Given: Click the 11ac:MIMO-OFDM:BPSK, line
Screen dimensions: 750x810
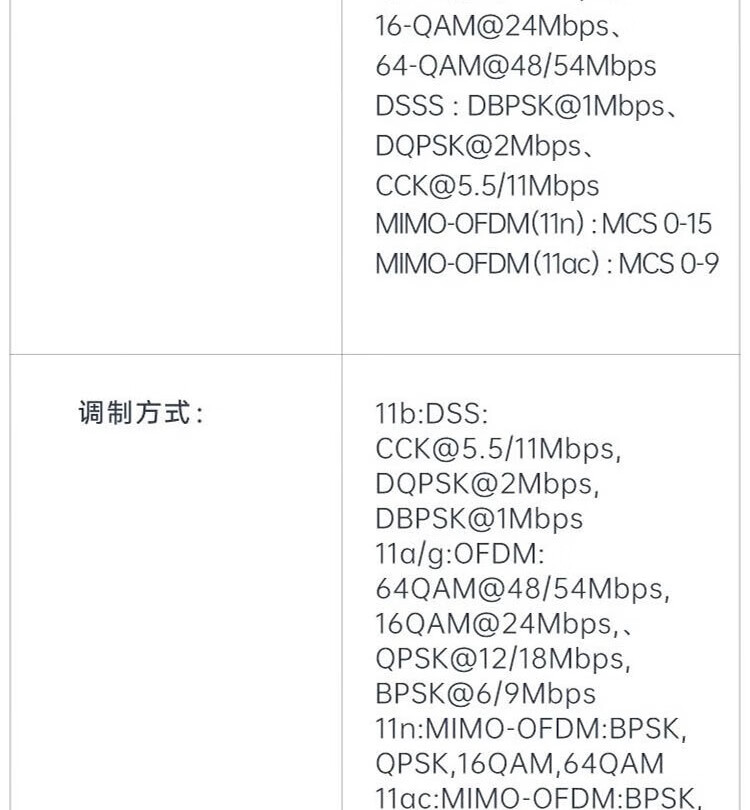Looking at the screenshot, I should tap(539, 798).
